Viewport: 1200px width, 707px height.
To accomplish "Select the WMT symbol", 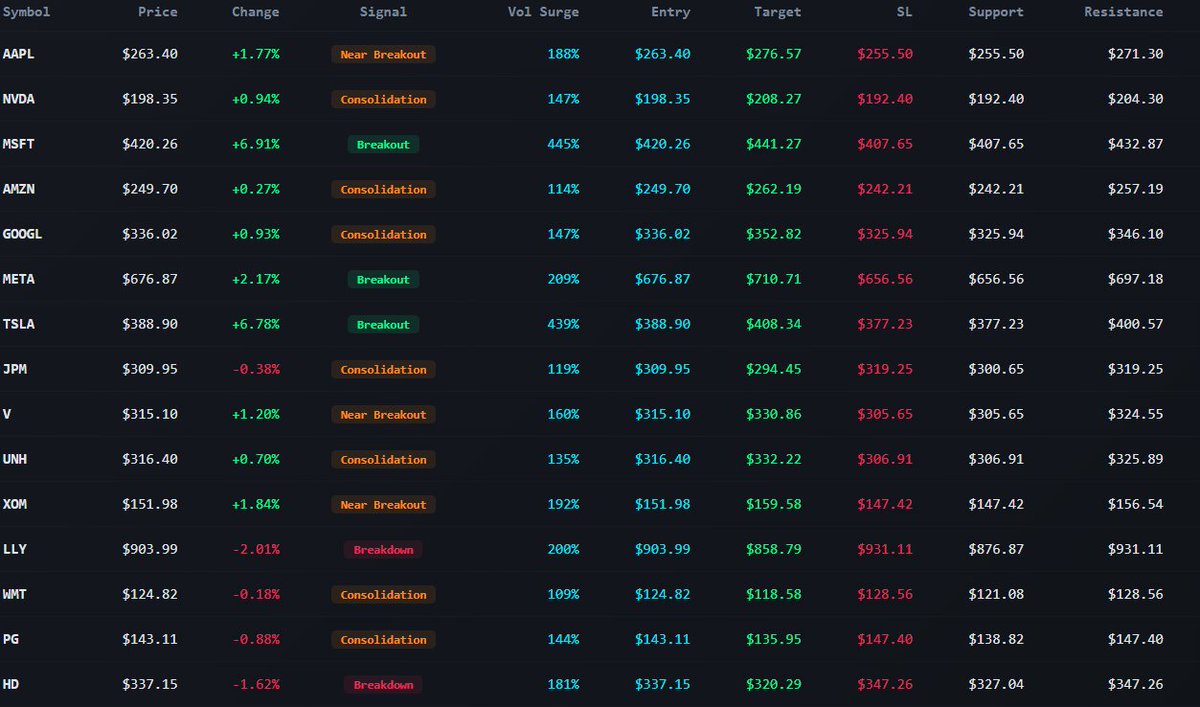I will 15,594.
